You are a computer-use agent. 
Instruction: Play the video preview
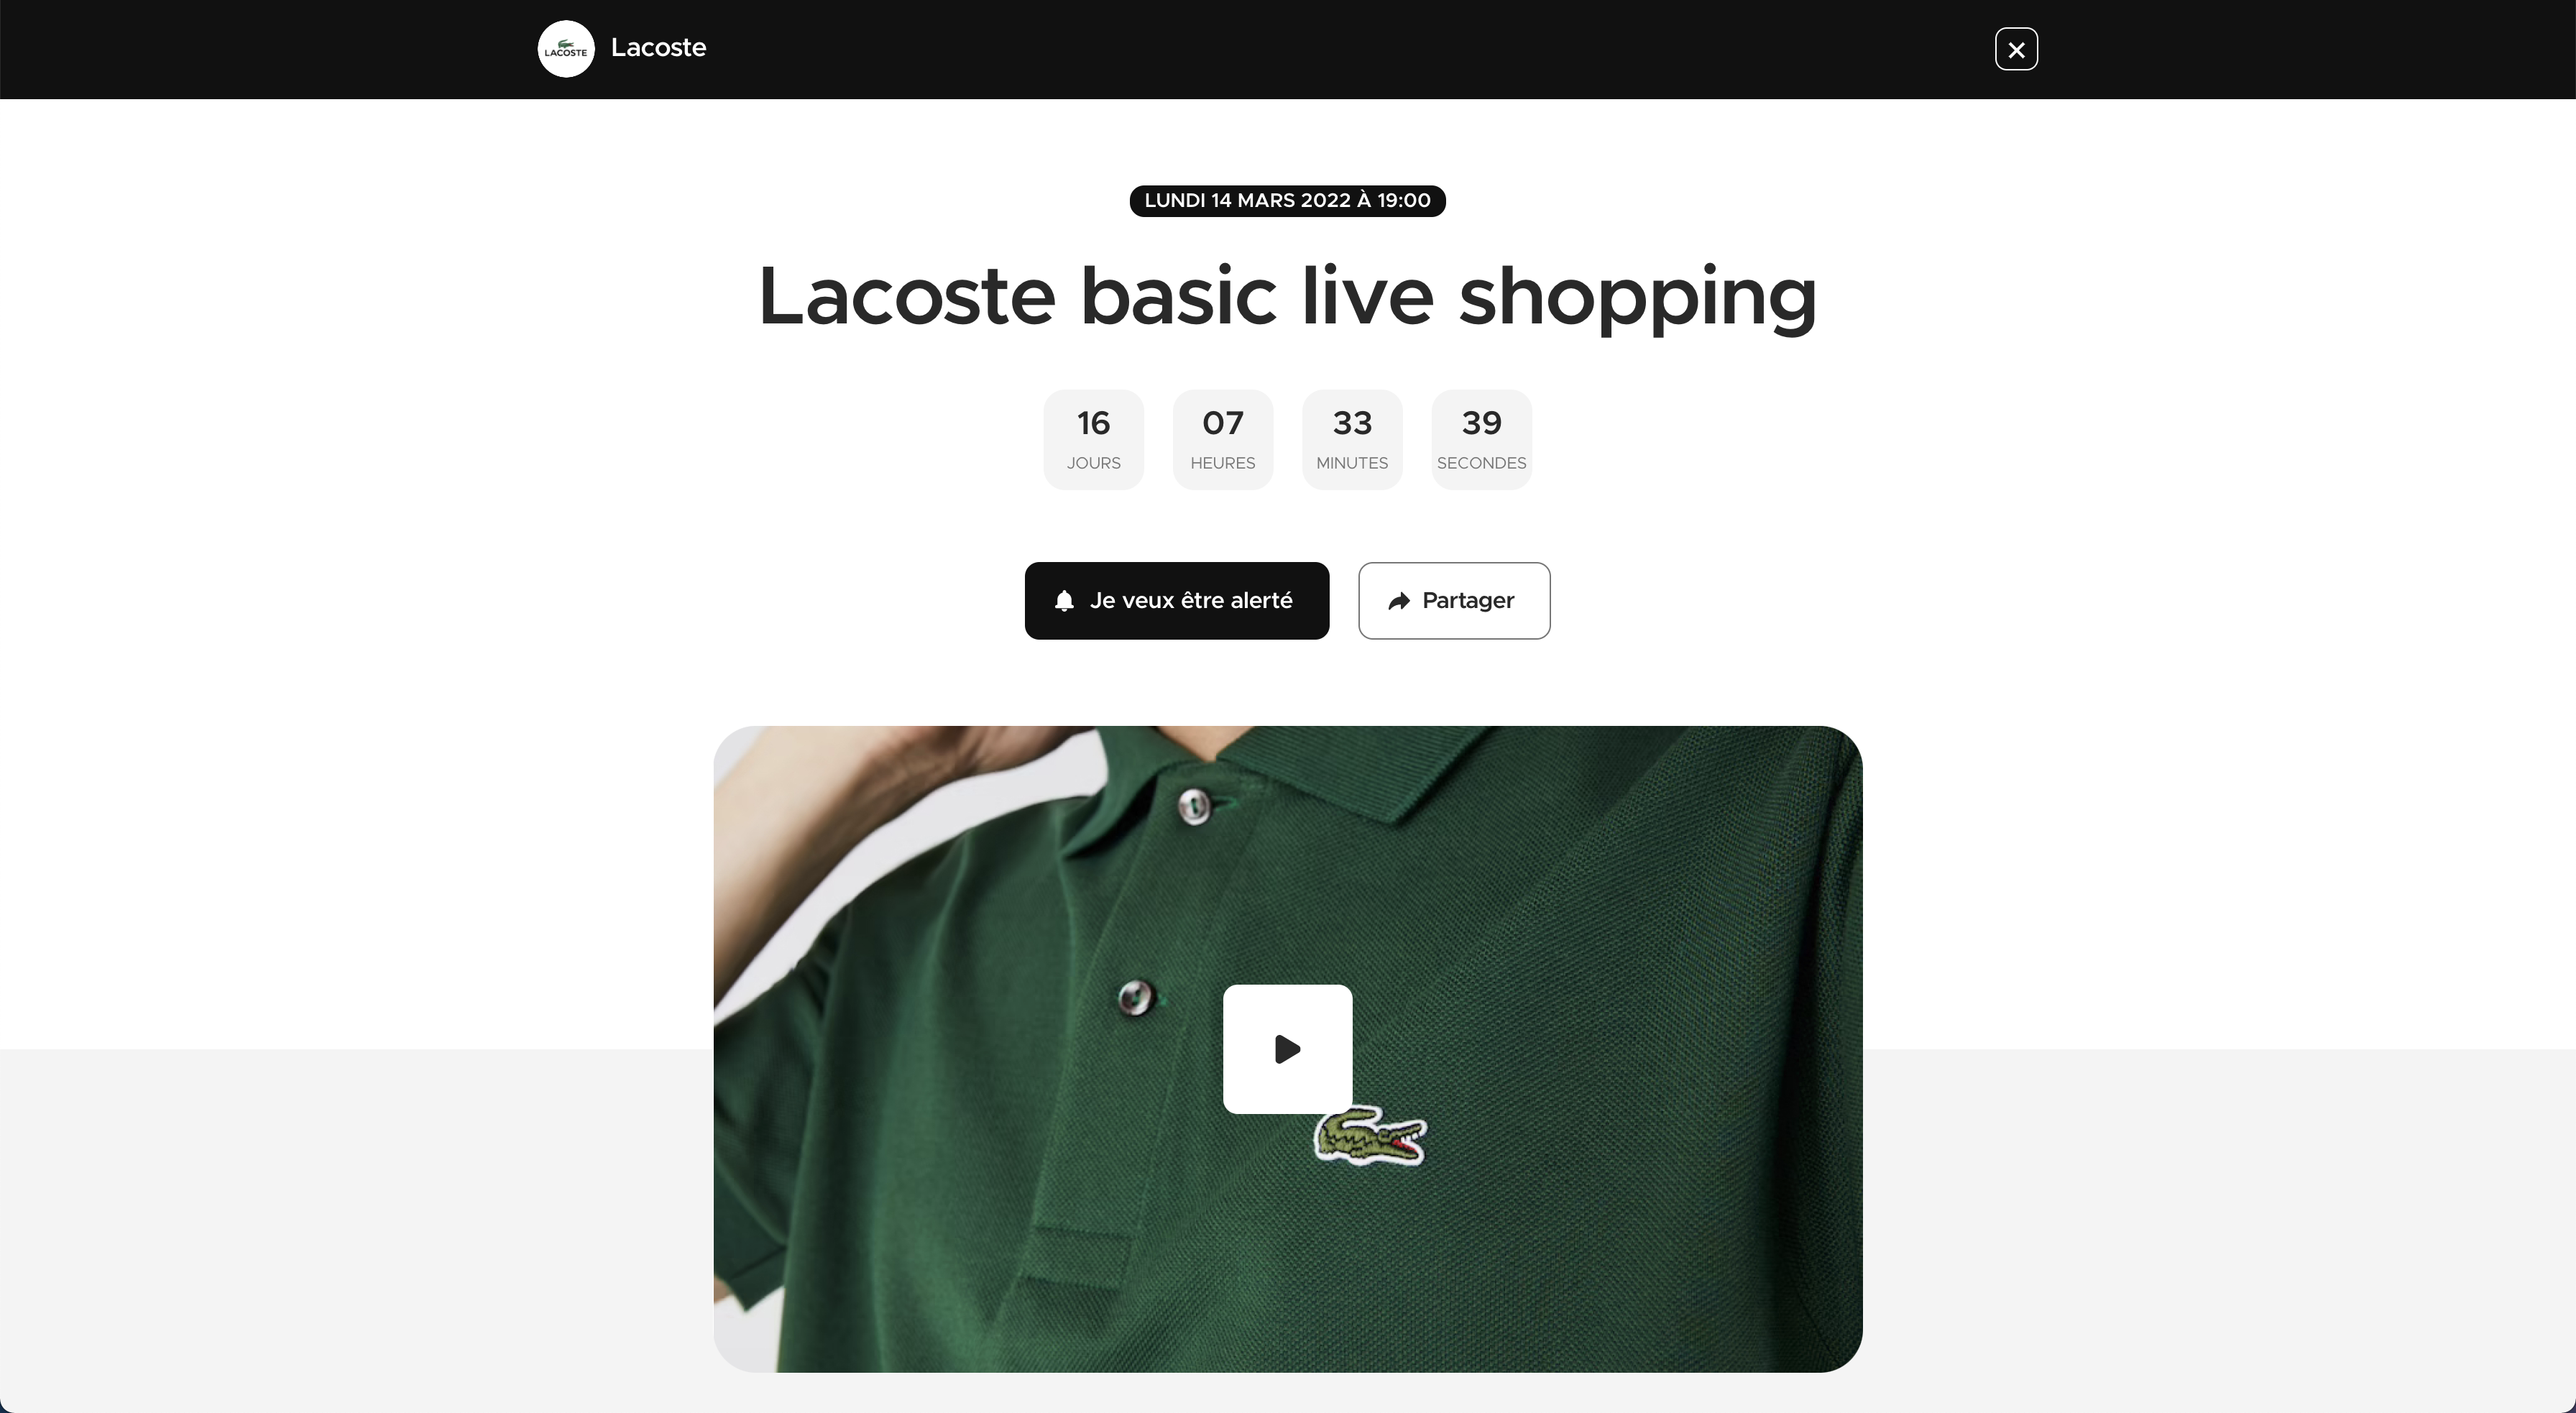click(x=1288, y=1049)
